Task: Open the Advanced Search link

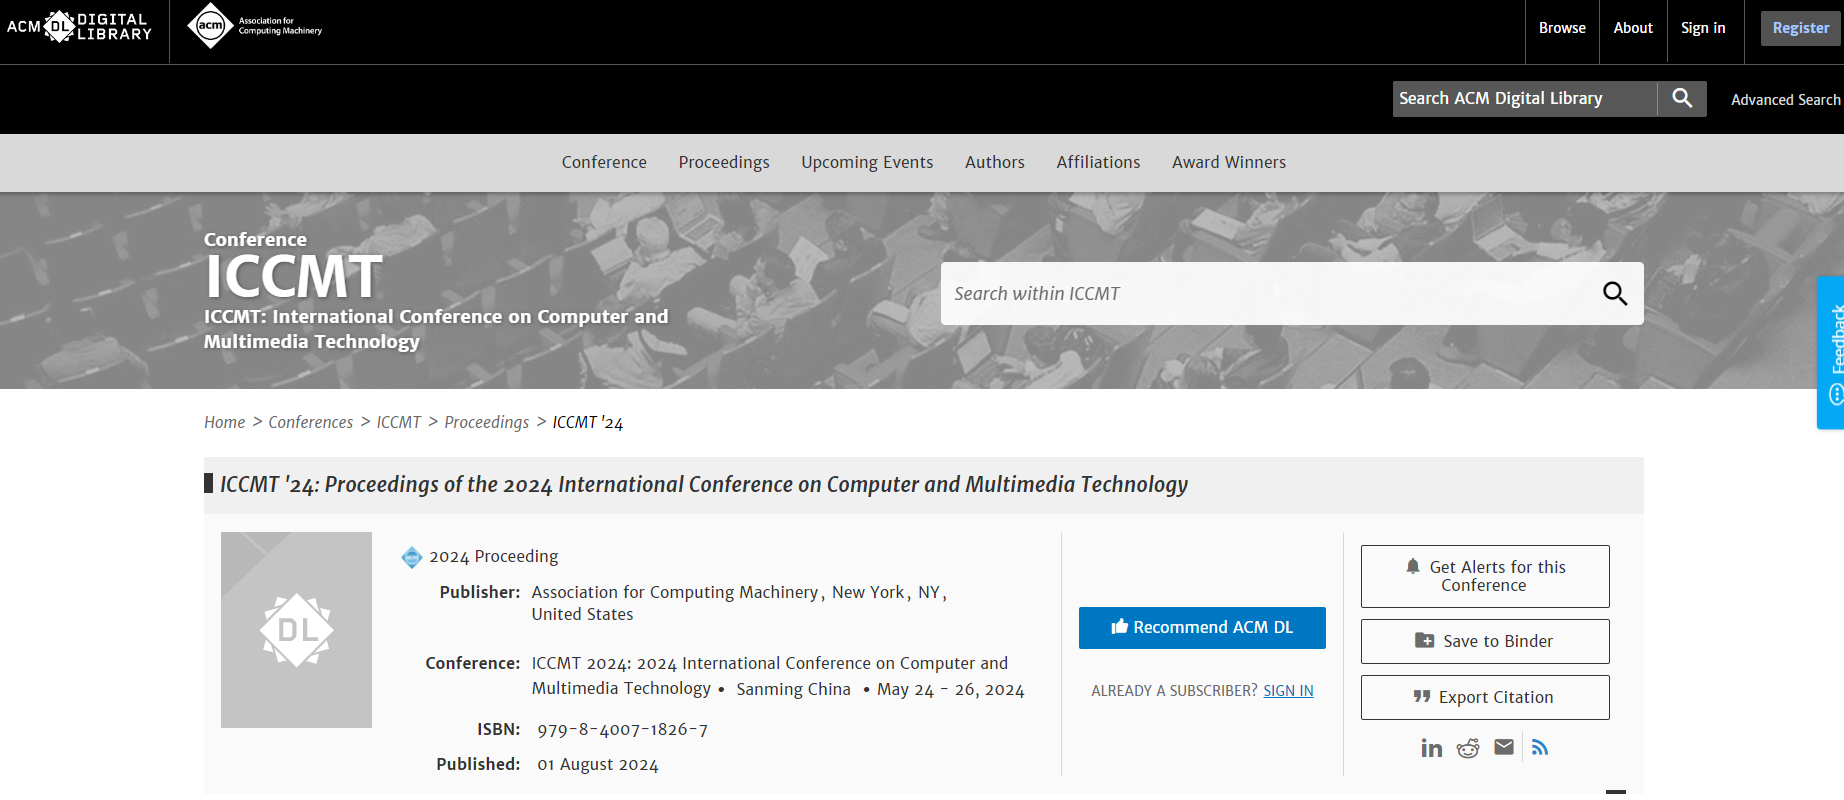Action: pyautogui.click(x=1786, y=100)
